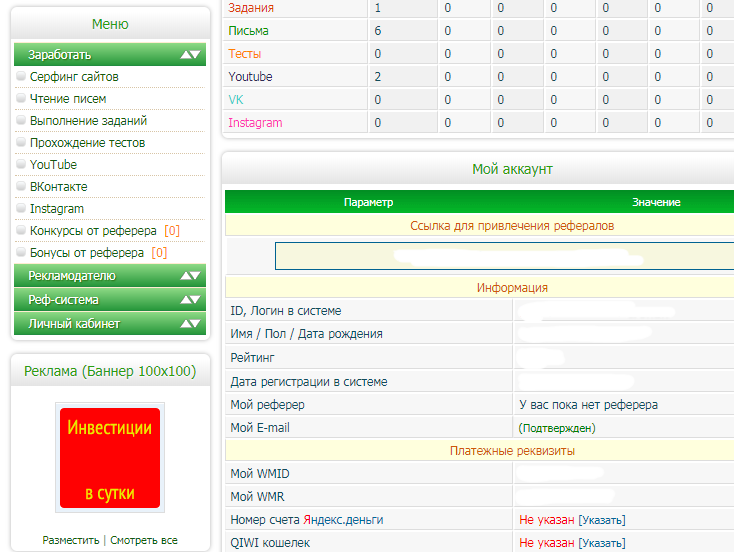Click the Меню panel title
735x552 pixels.
(110, 24)
